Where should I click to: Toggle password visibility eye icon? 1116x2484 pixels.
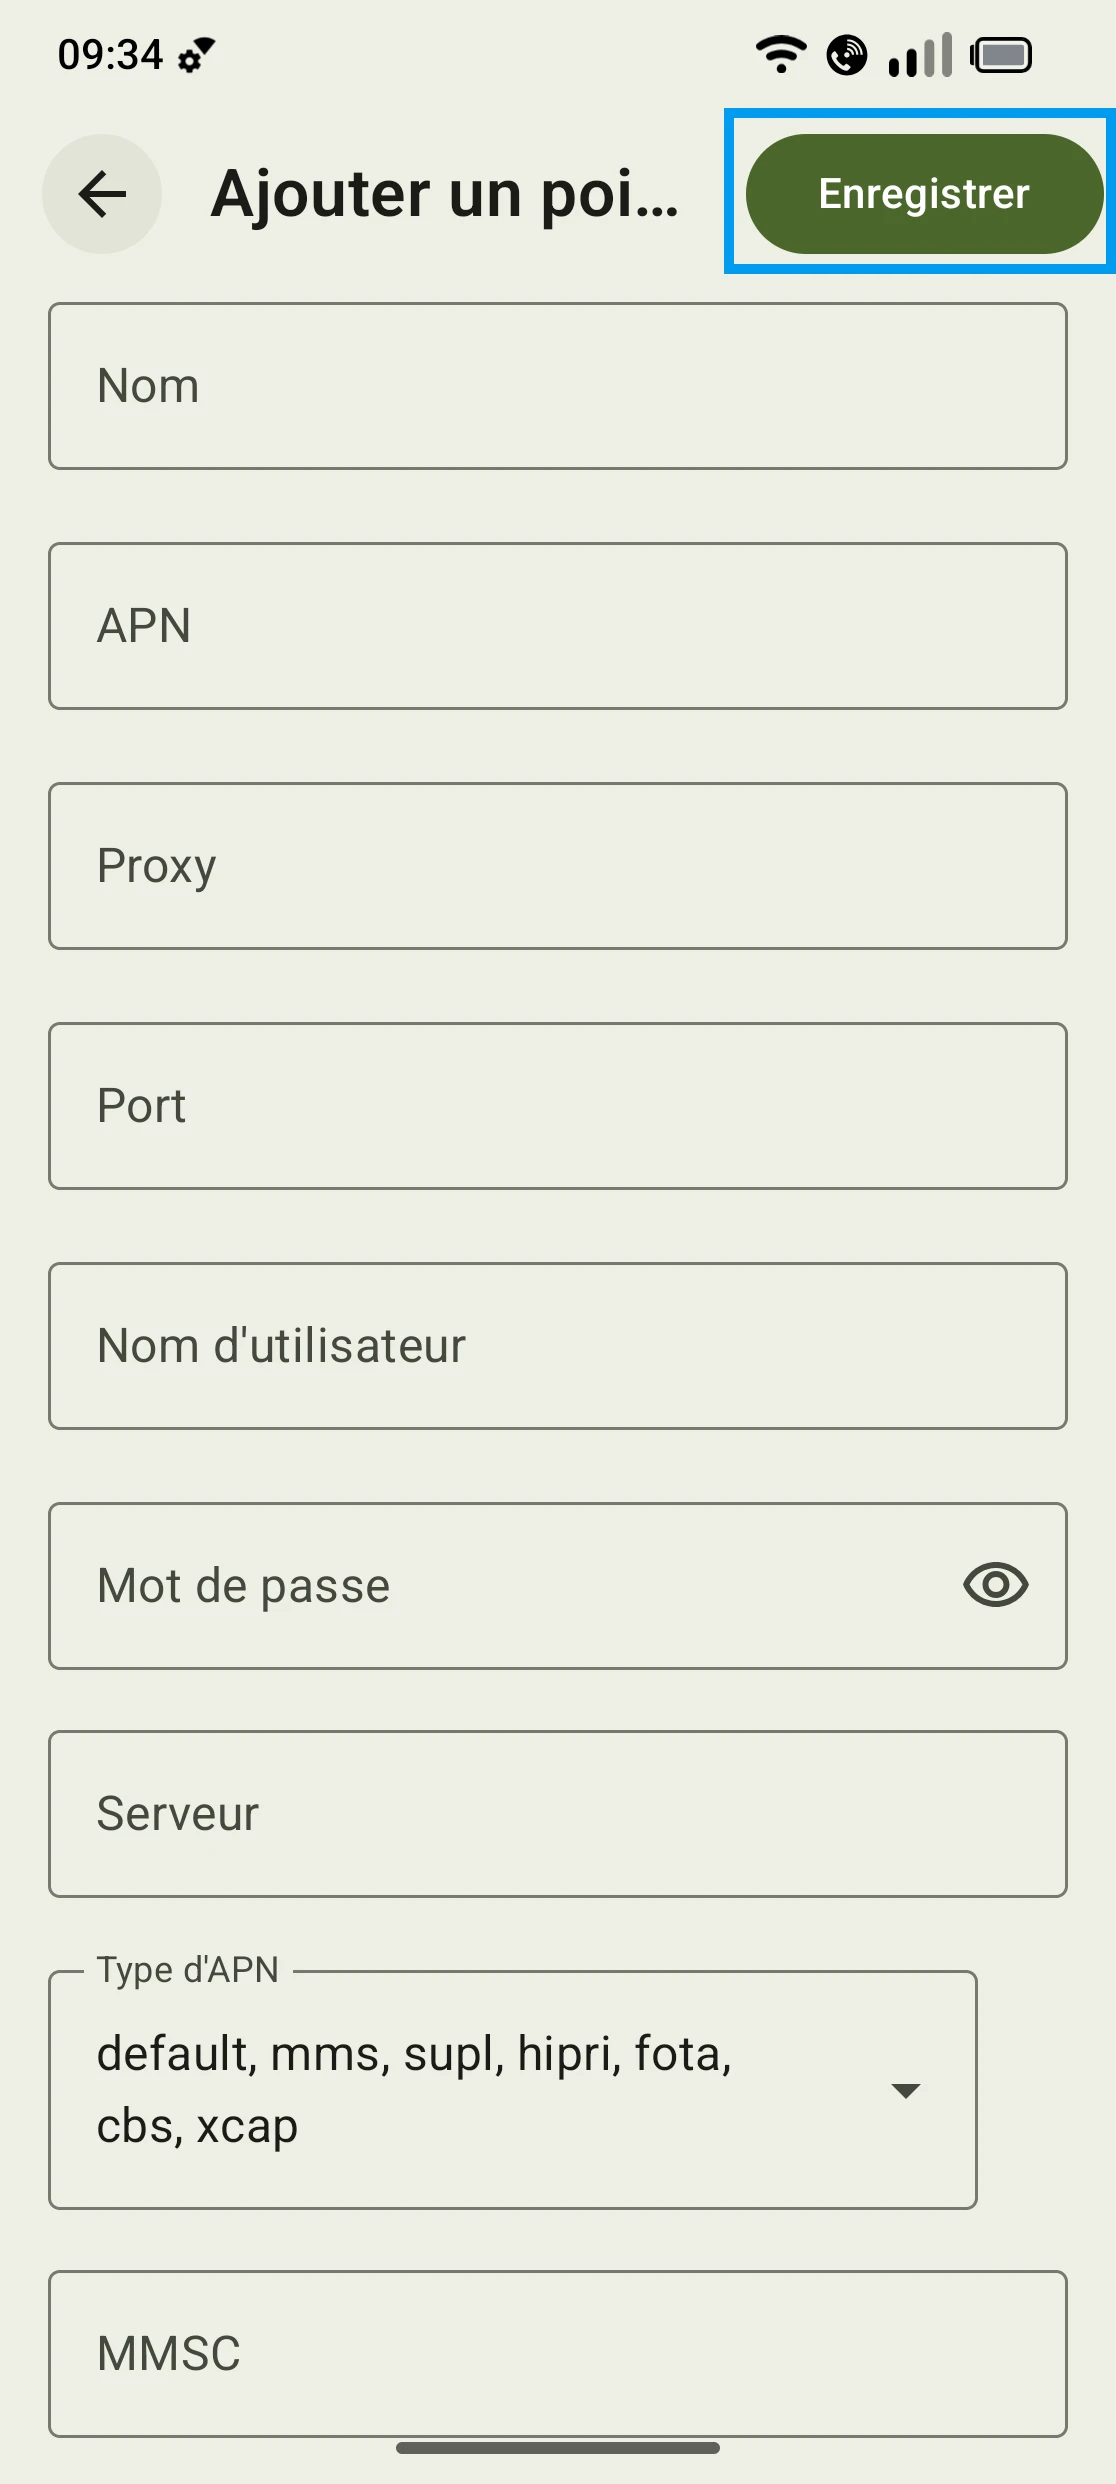[x=995, y=1585]
